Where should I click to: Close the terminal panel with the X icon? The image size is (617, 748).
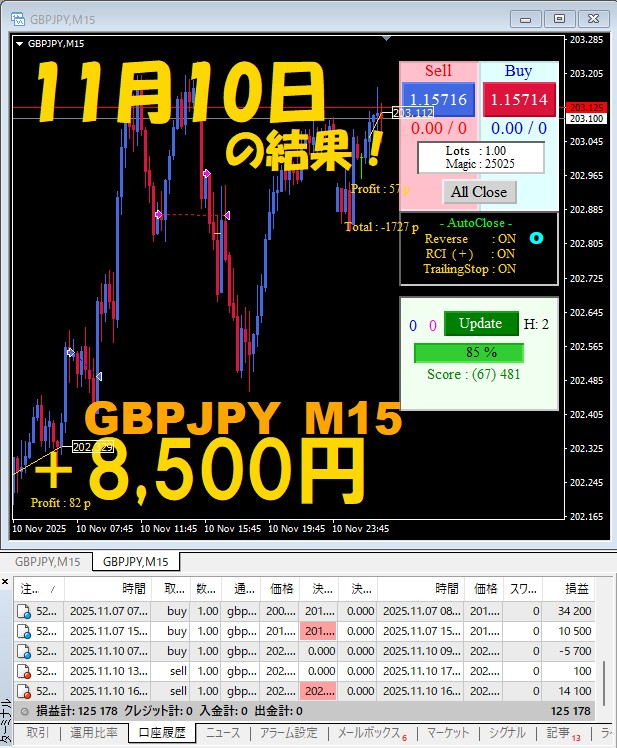click(5, 581)
